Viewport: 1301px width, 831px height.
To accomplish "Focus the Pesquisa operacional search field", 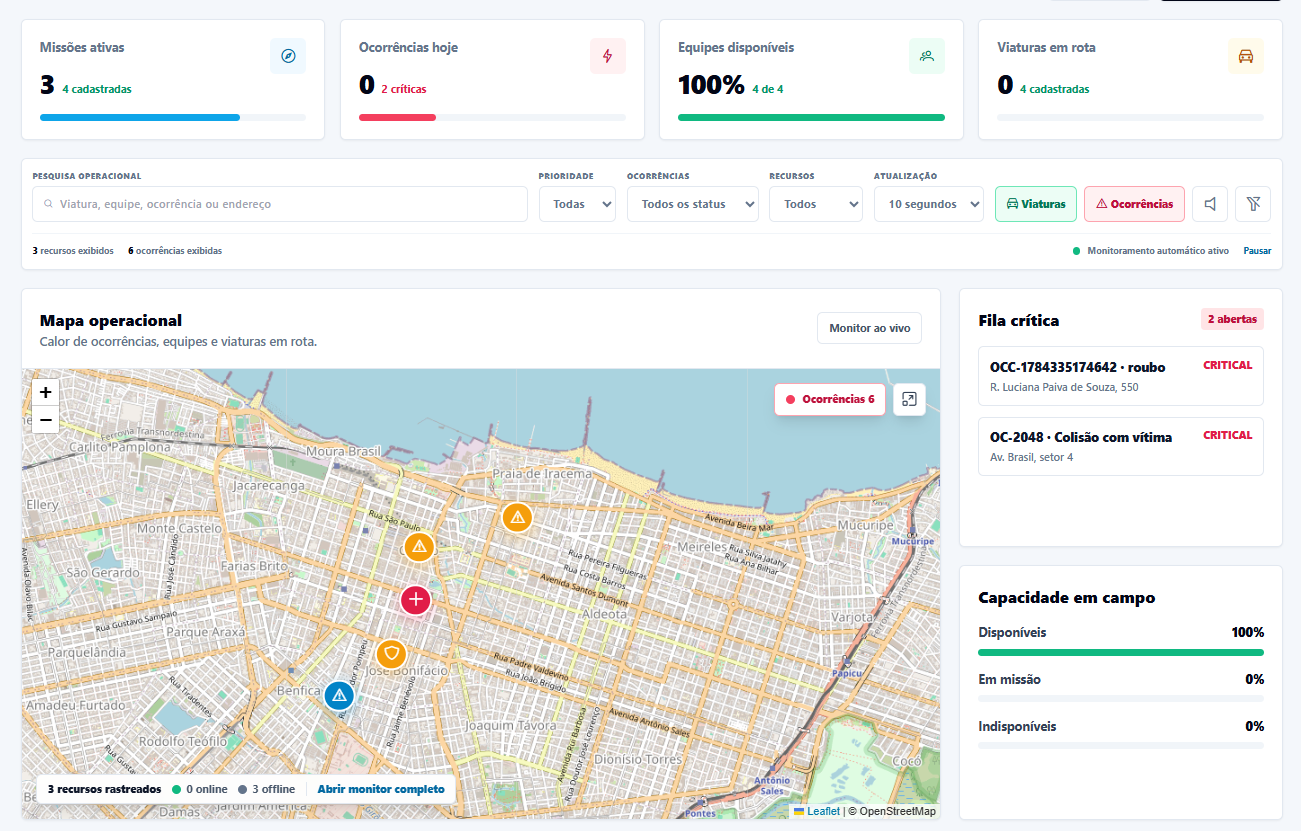I will click(280, 204).
